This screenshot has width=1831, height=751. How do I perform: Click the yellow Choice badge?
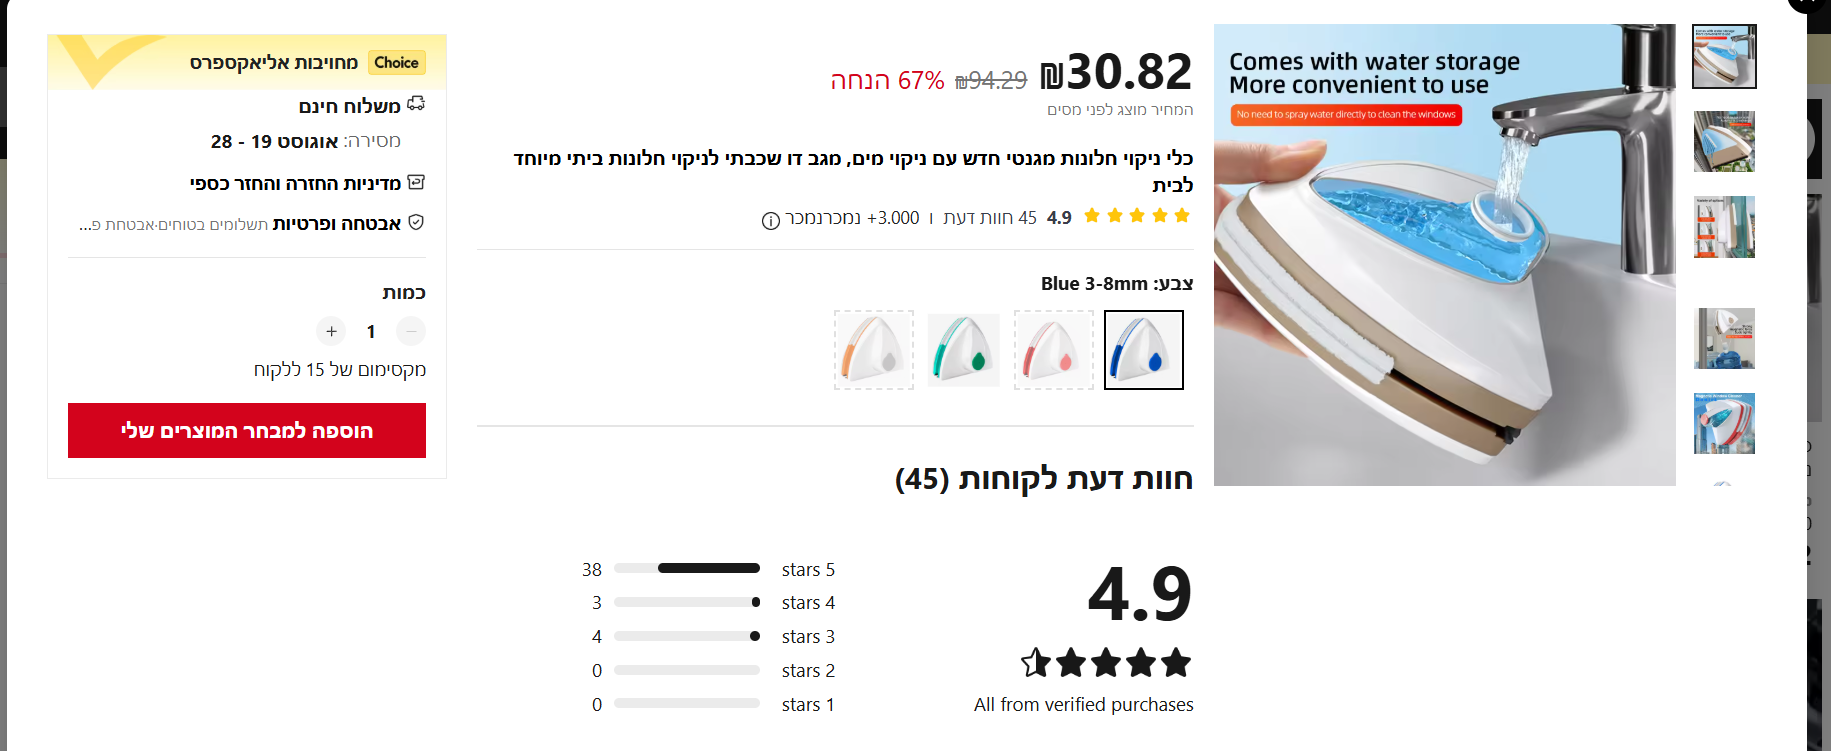tap(396, 63)
